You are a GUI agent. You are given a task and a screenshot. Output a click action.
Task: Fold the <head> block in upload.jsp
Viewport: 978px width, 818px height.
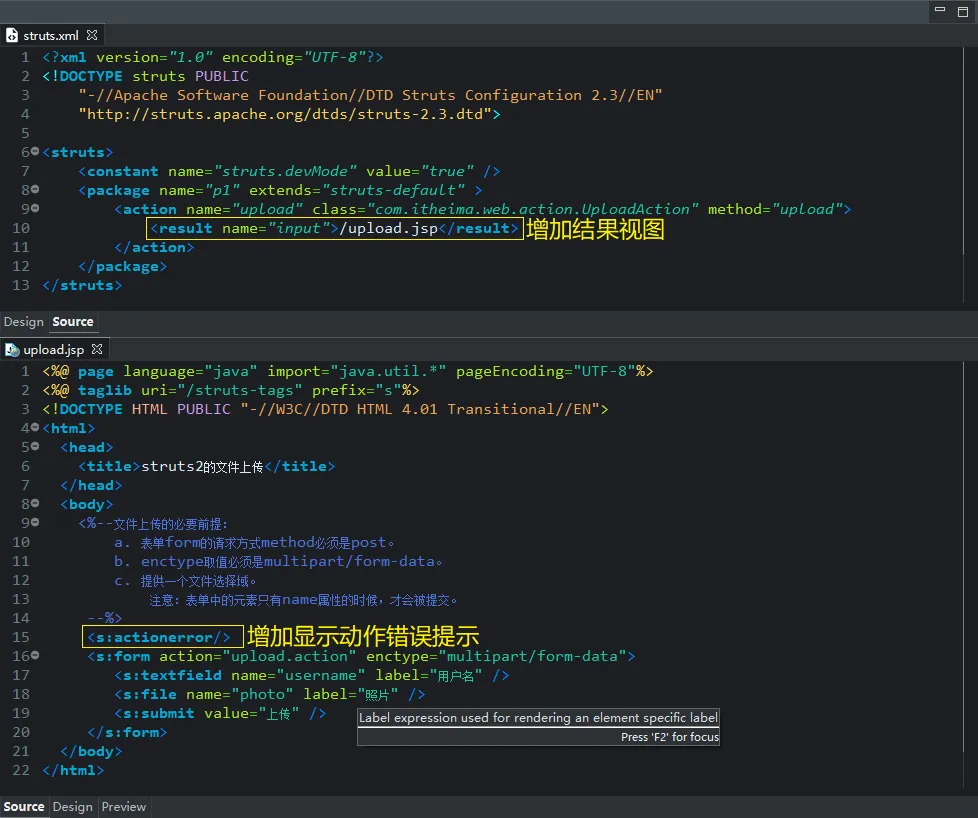[x=35, y=447]
